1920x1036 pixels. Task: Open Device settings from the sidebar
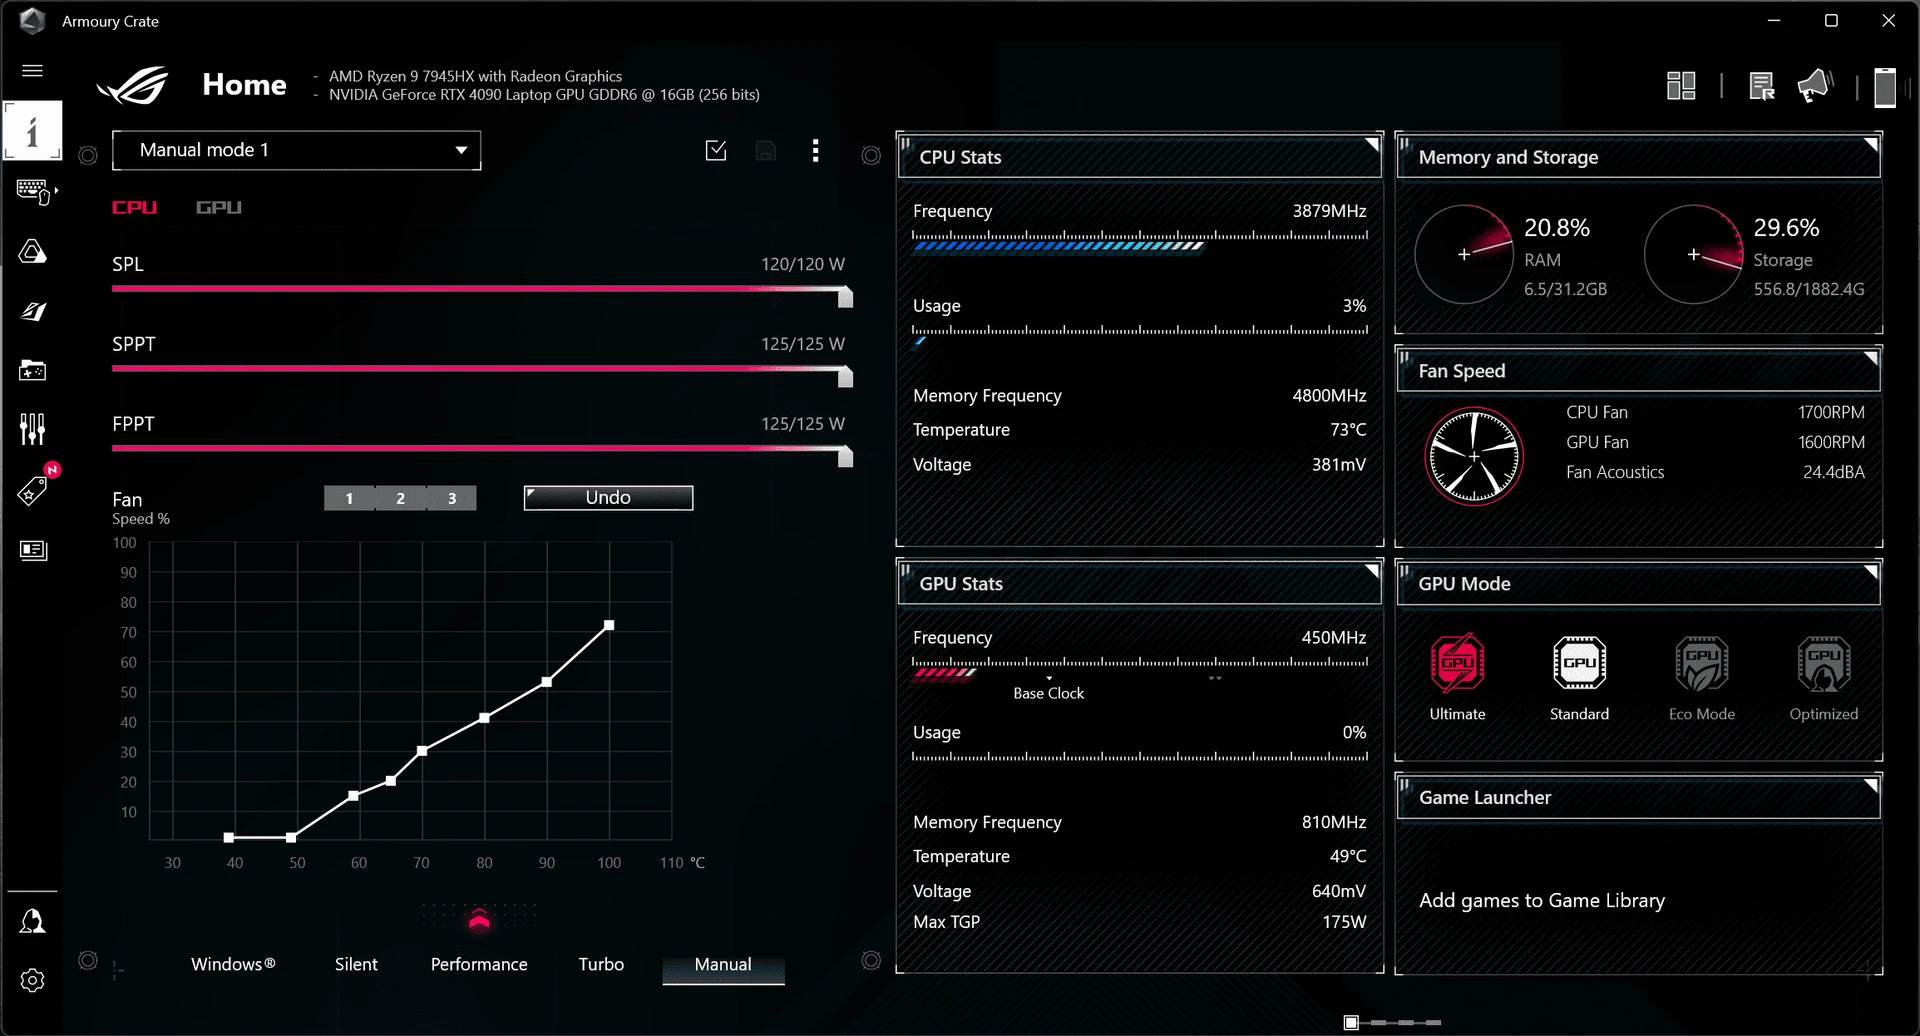click(x=33, y=190)
